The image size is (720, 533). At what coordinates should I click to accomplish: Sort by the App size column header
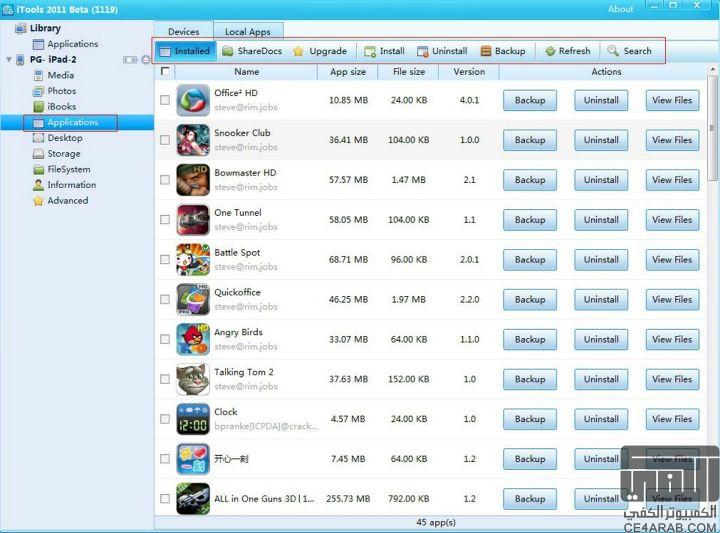[348, 72]
